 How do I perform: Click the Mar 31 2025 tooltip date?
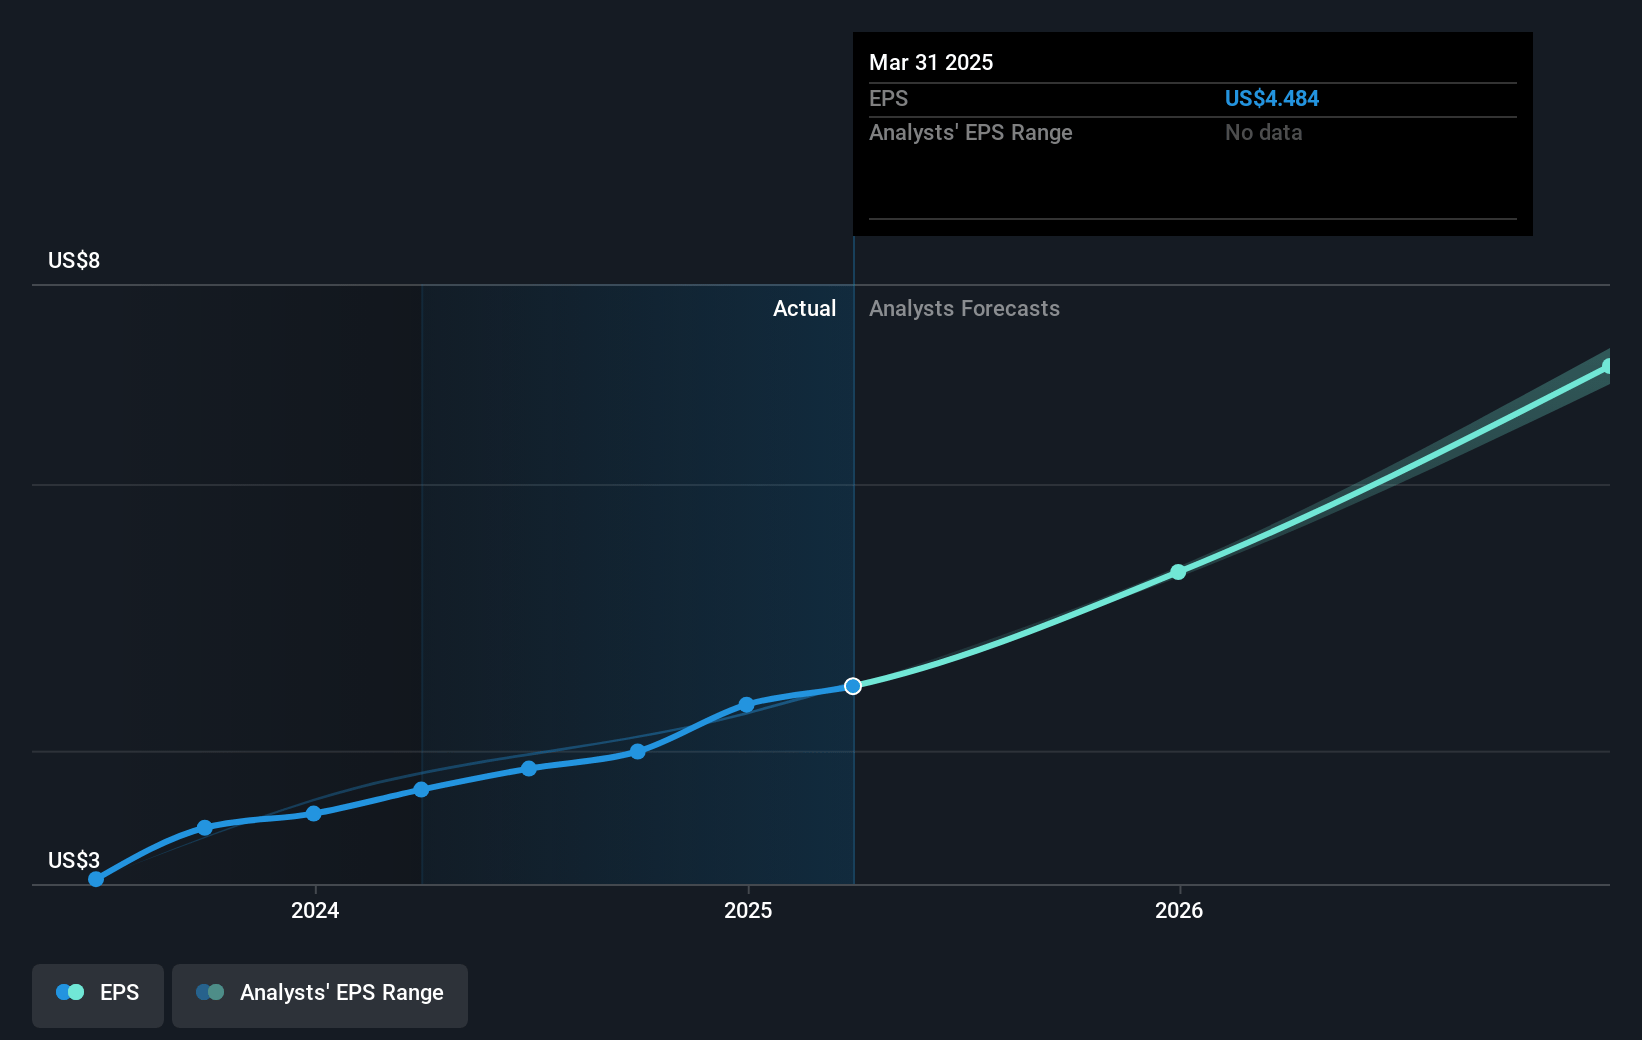click(931, 62)
